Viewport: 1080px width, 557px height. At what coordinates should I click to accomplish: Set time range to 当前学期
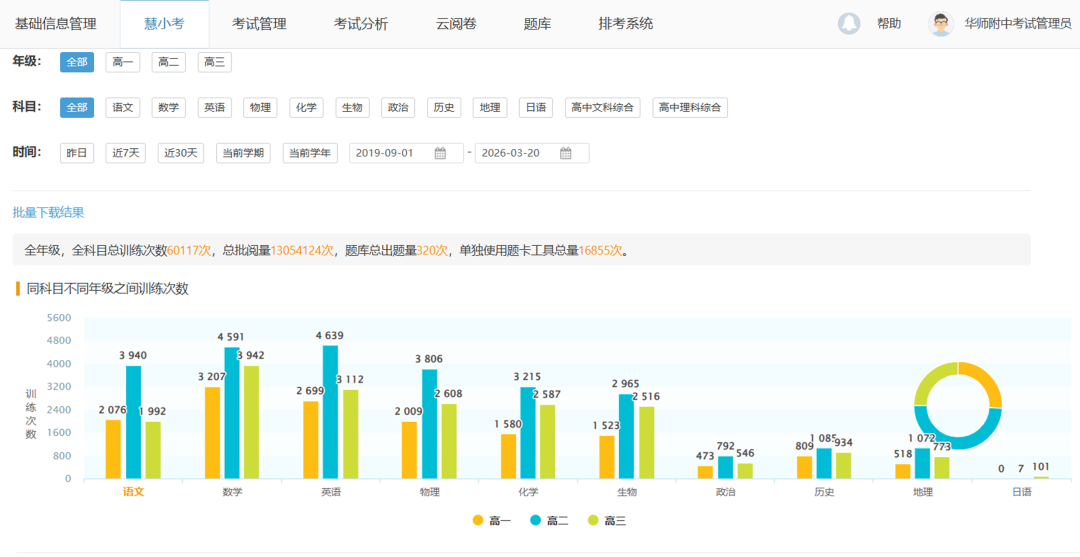pos(244,153)
